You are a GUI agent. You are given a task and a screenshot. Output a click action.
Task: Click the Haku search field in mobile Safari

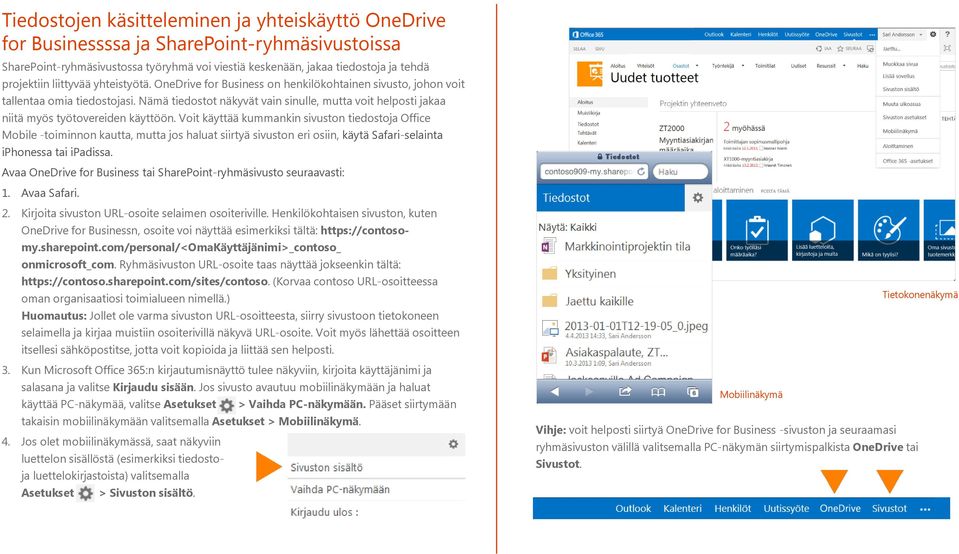tap(680, 172)
